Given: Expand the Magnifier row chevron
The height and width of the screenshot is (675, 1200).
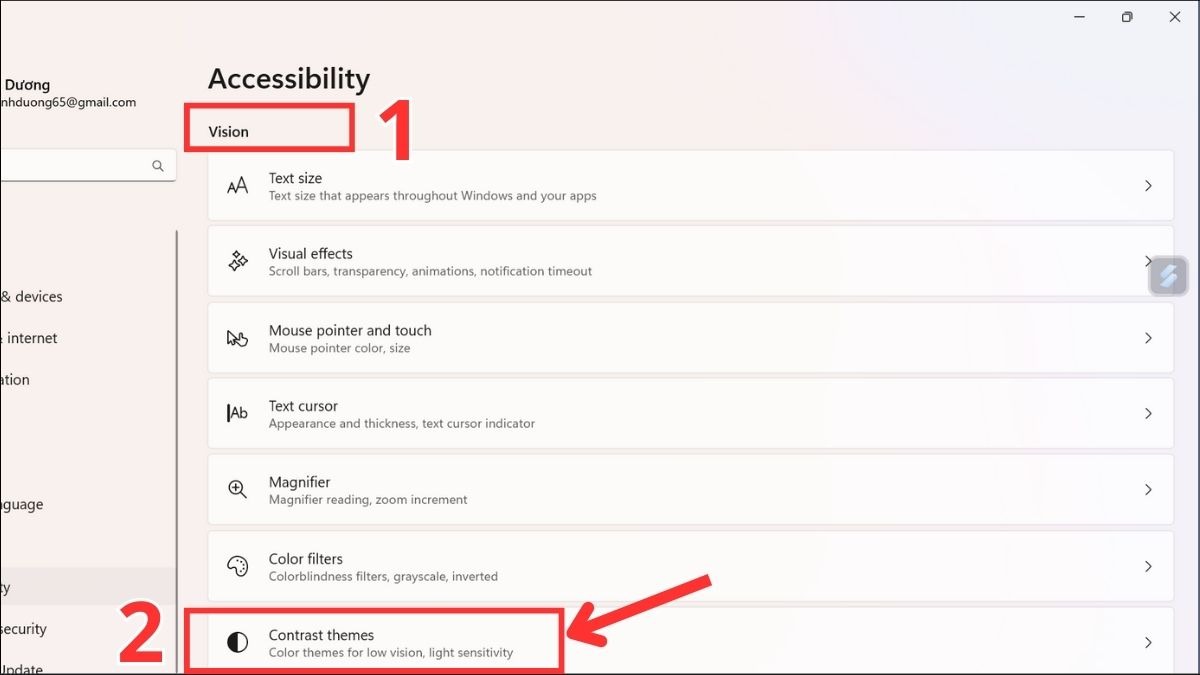Looking at the screenshot, I should tap(1148, 490).
